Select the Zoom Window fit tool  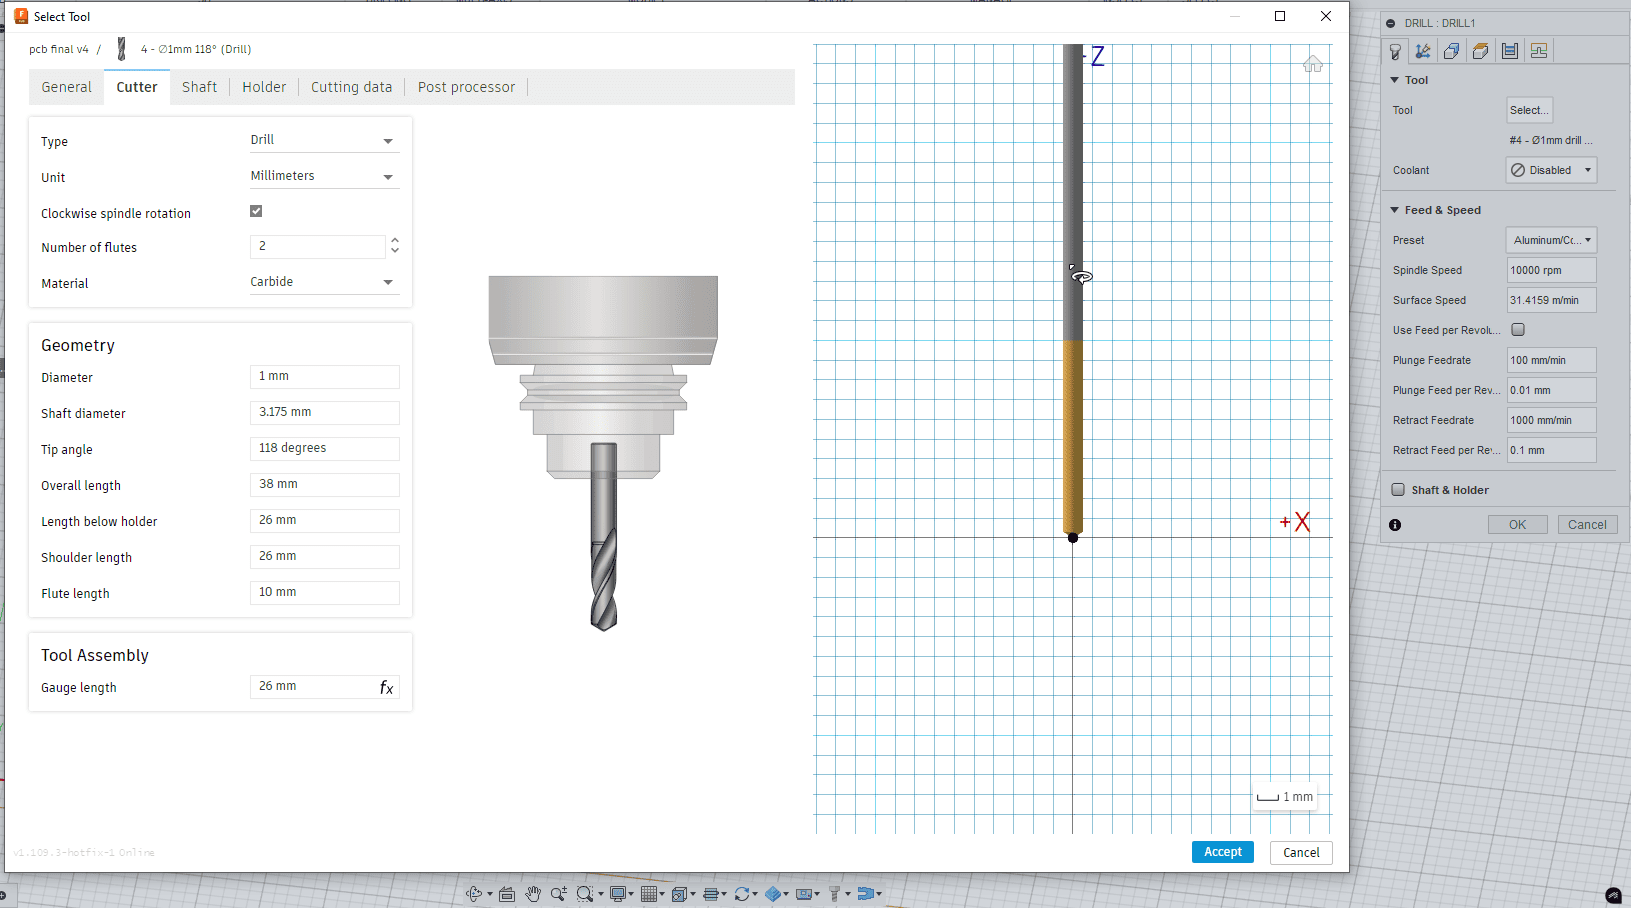585,894
